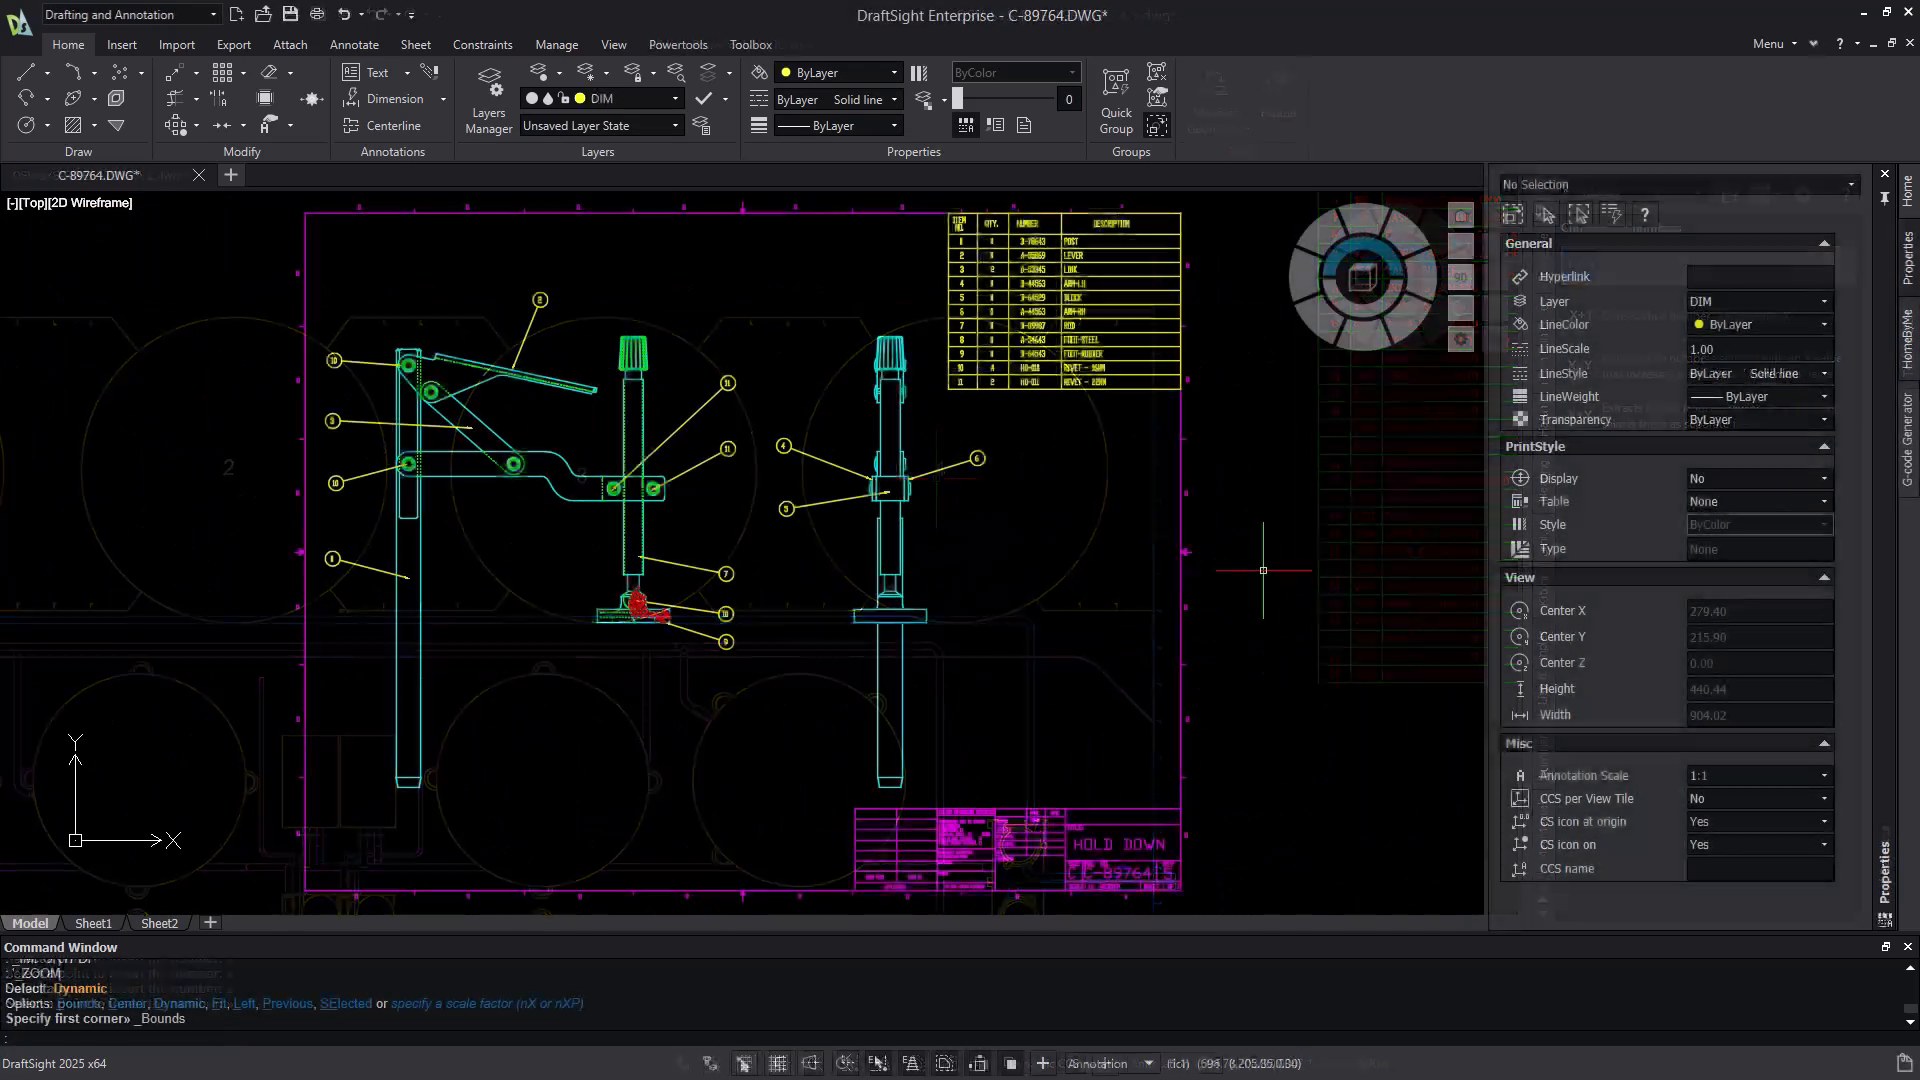Screen dimensions: 1920x1080
Task: Open Quick Group tool
Action: click(x=1116, y=100)
